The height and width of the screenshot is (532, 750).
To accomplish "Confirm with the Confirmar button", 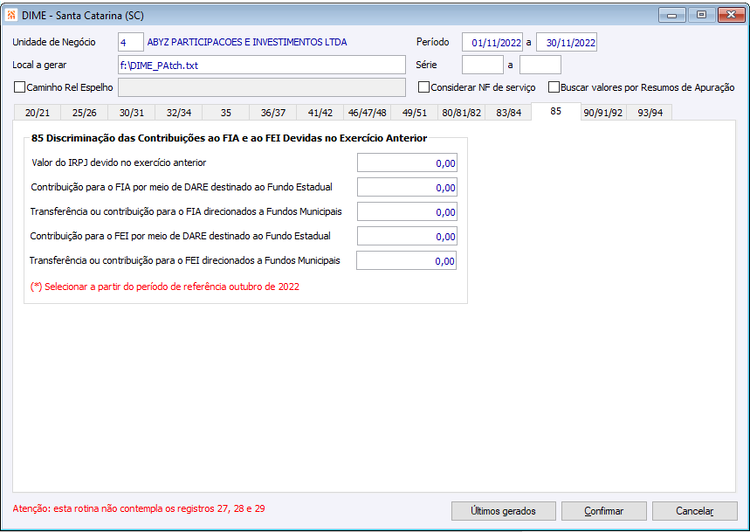I will tap(604, 511).
